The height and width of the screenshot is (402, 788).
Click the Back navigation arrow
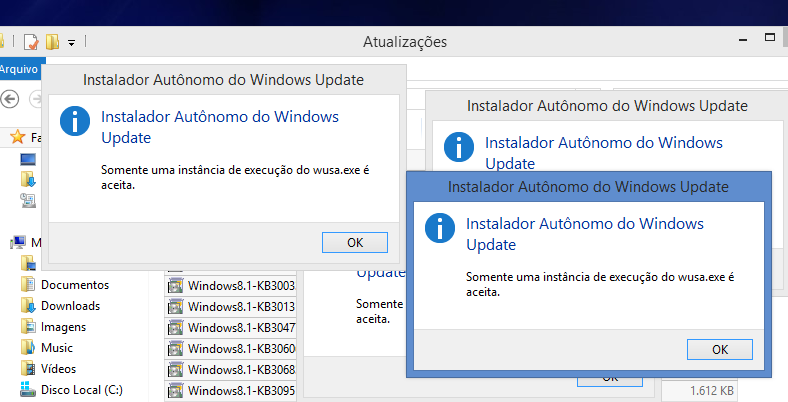pyautogui.click(x=10, y=99)
